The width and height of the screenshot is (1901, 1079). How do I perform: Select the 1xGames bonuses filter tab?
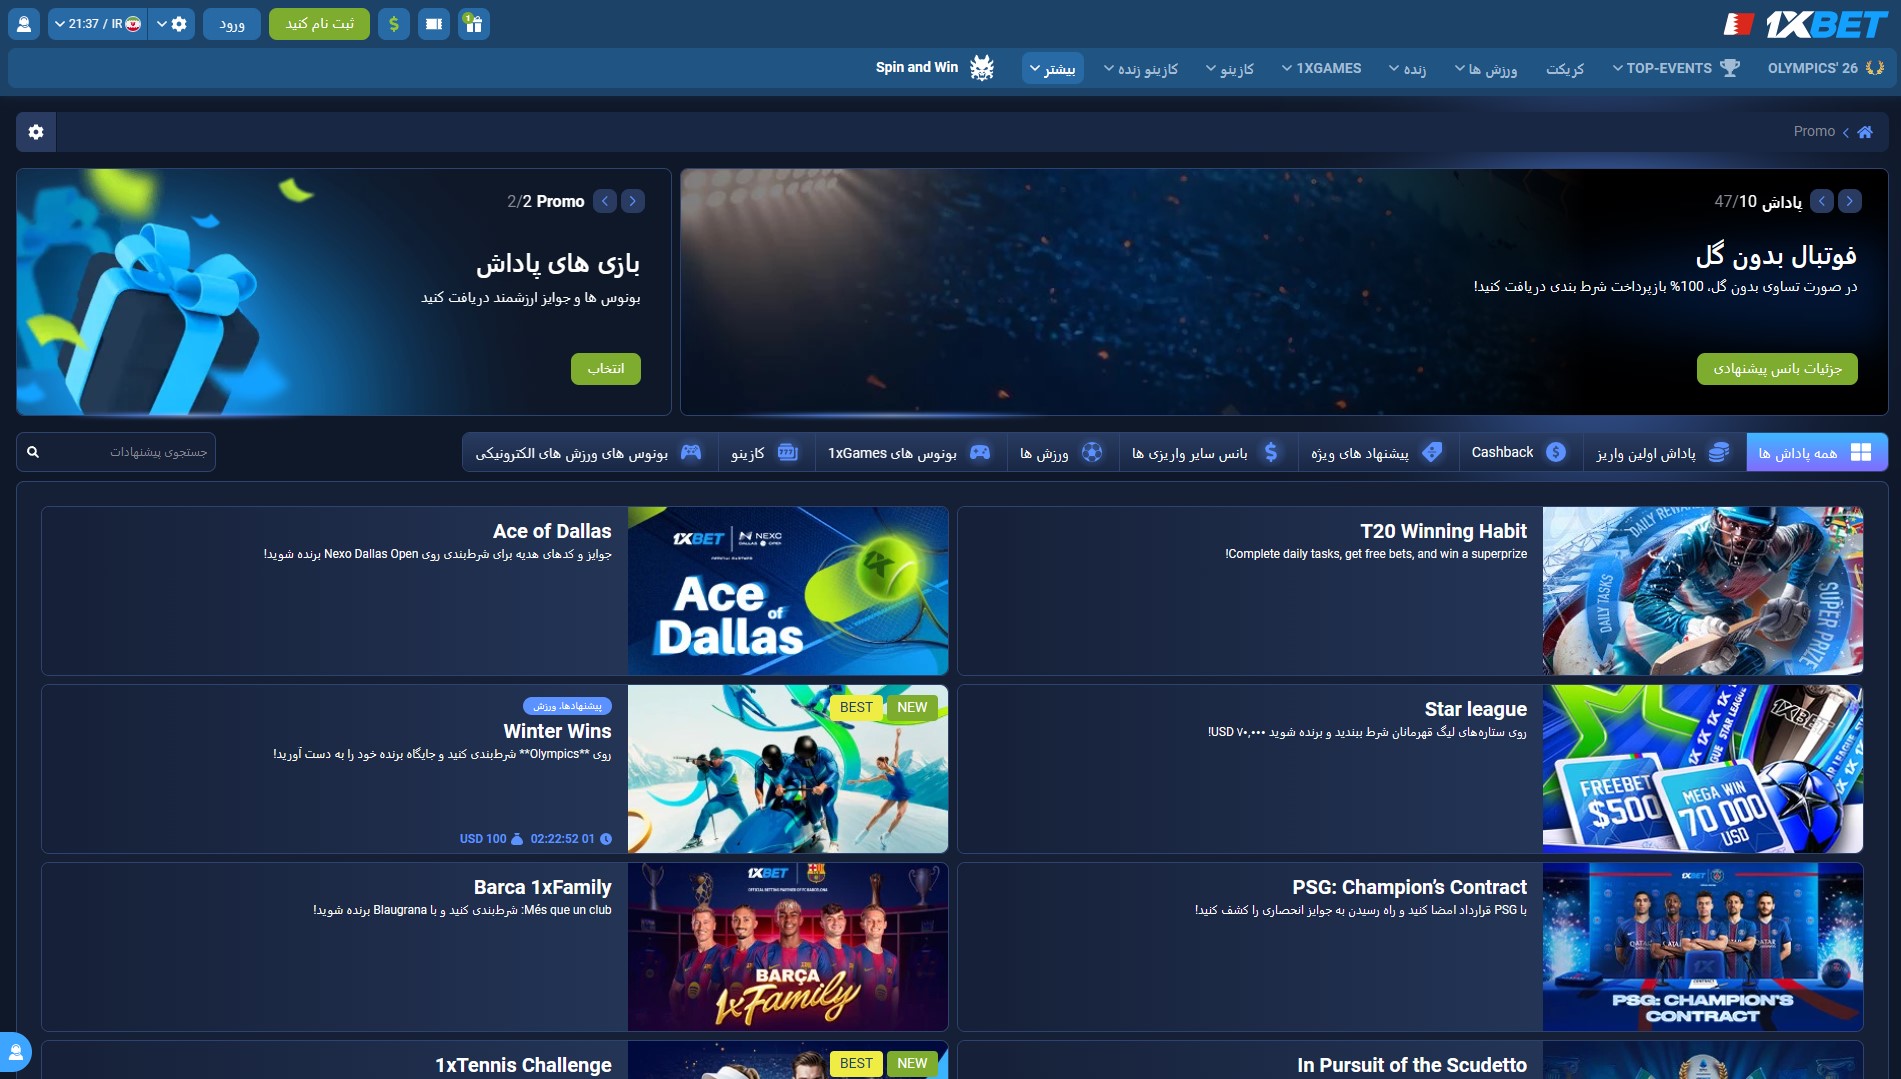point(908,453)
